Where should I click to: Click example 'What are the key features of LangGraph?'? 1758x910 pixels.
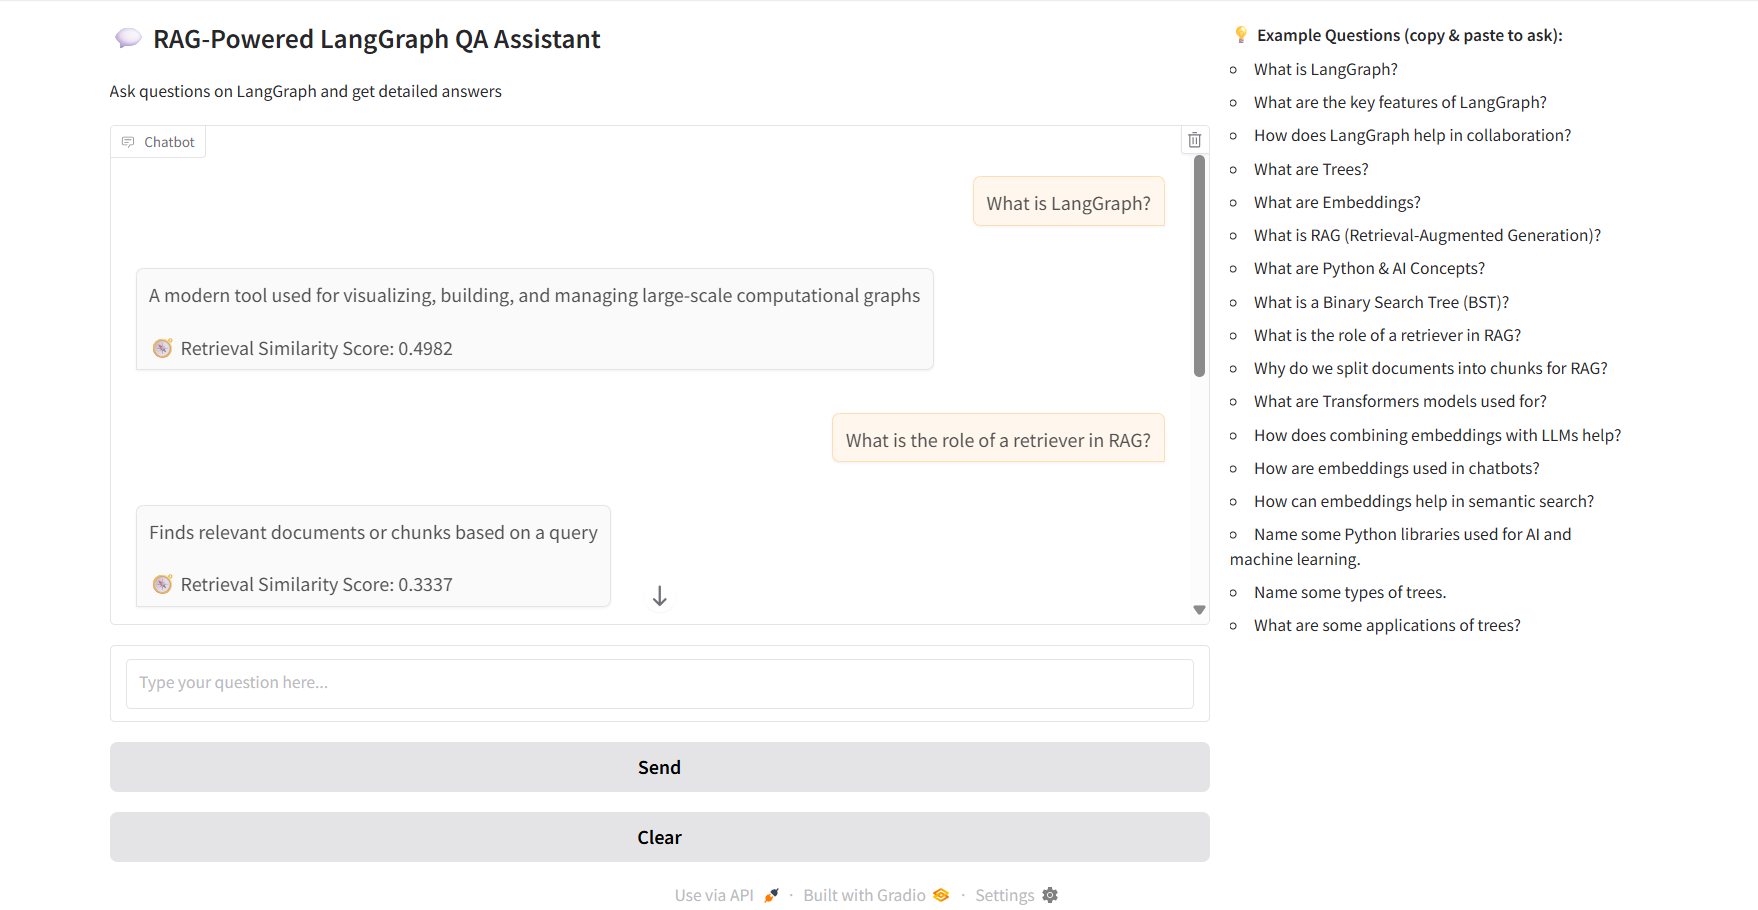coord(1400,102)
